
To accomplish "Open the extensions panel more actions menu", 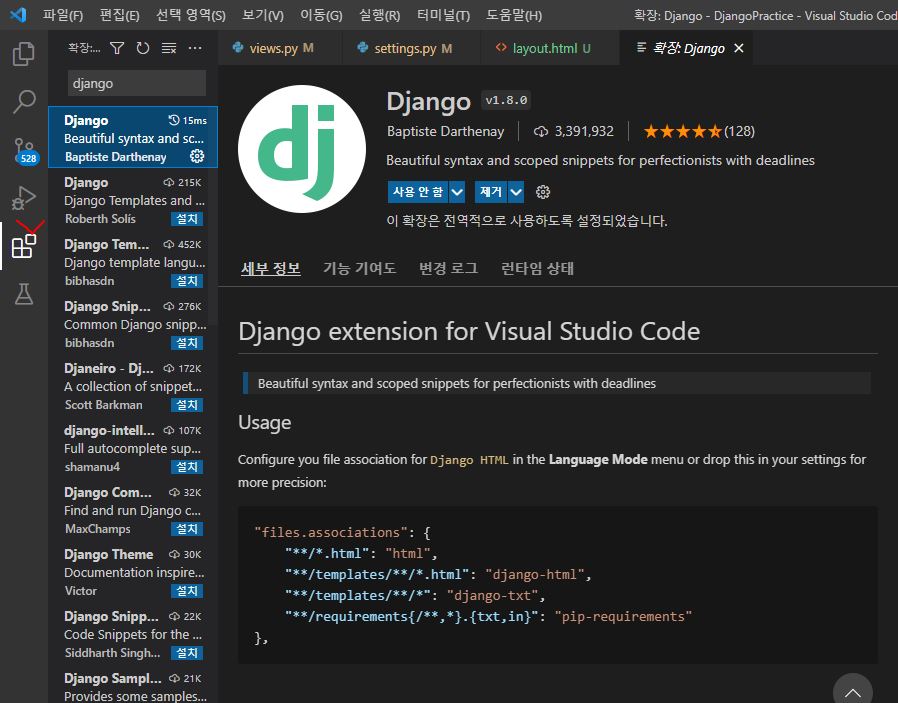I will coord(195,48).
